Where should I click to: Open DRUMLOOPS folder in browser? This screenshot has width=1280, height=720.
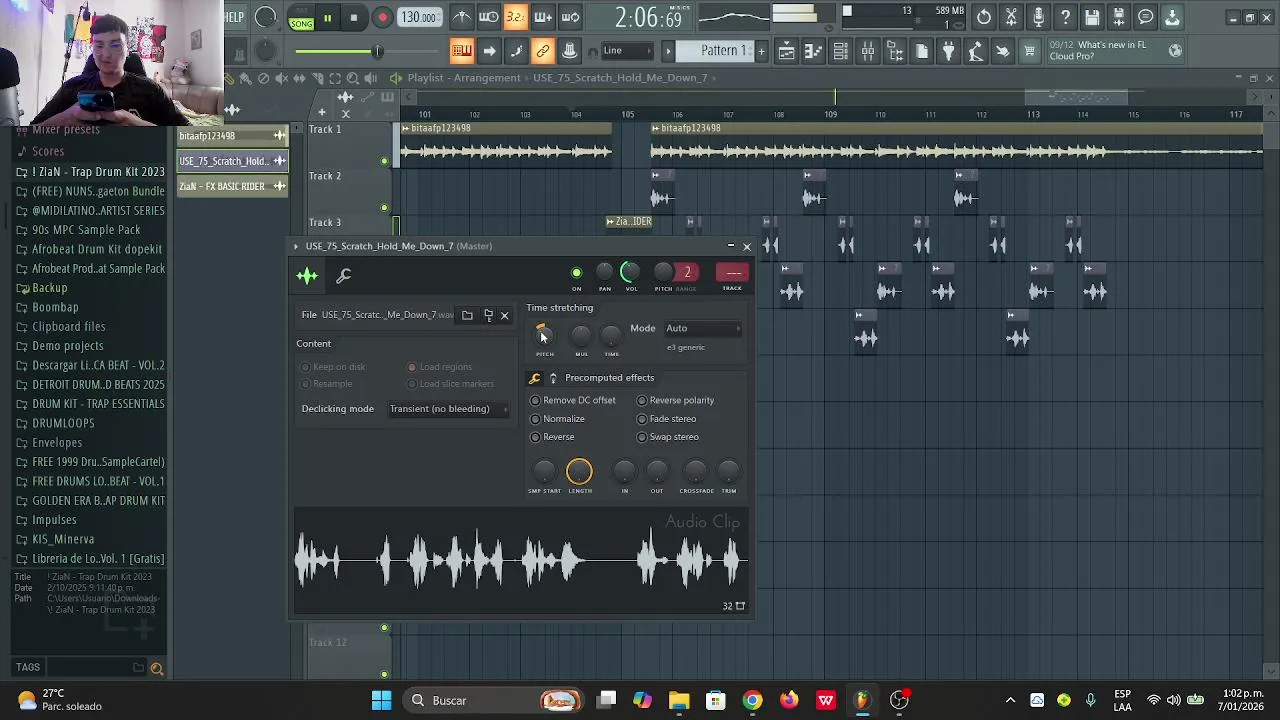pyautogui.click(x=63, y=423)
